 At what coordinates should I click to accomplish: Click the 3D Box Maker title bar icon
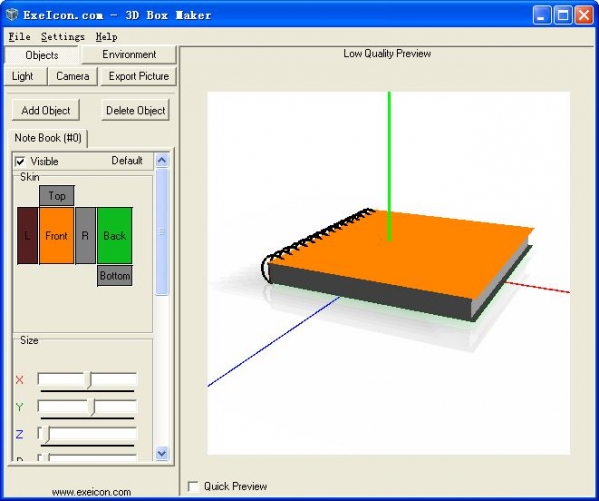point(11,15)
